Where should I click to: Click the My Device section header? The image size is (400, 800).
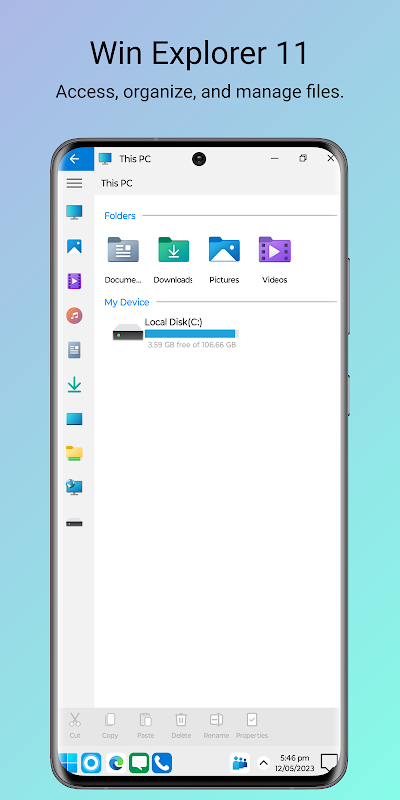[127, 302]
